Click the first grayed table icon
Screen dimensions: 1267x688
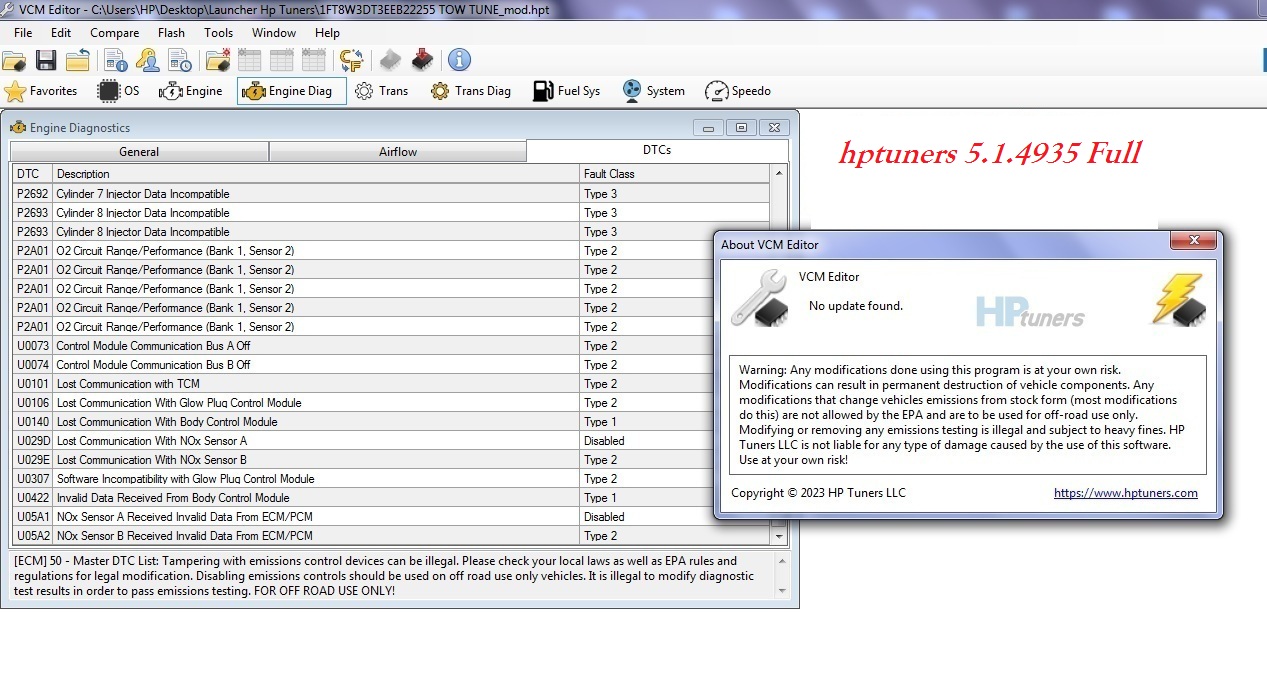click(x=250, y=60)
